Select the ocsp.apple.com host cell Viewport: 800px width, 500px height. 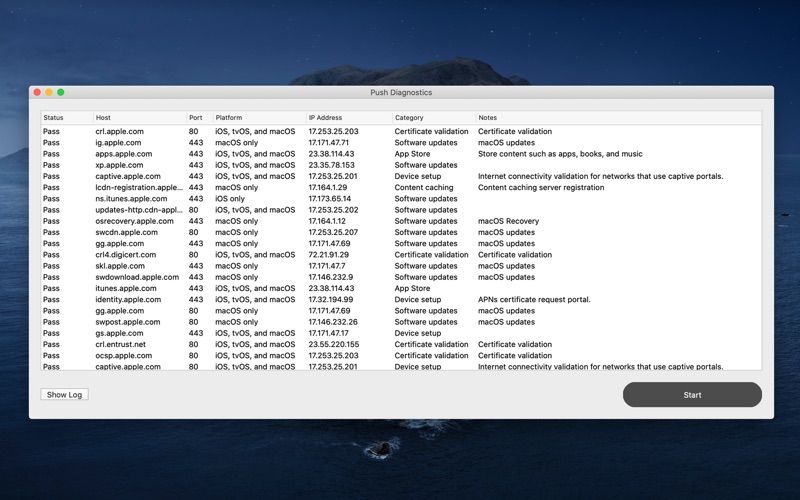pyautogui.click(x=123, y=356)
